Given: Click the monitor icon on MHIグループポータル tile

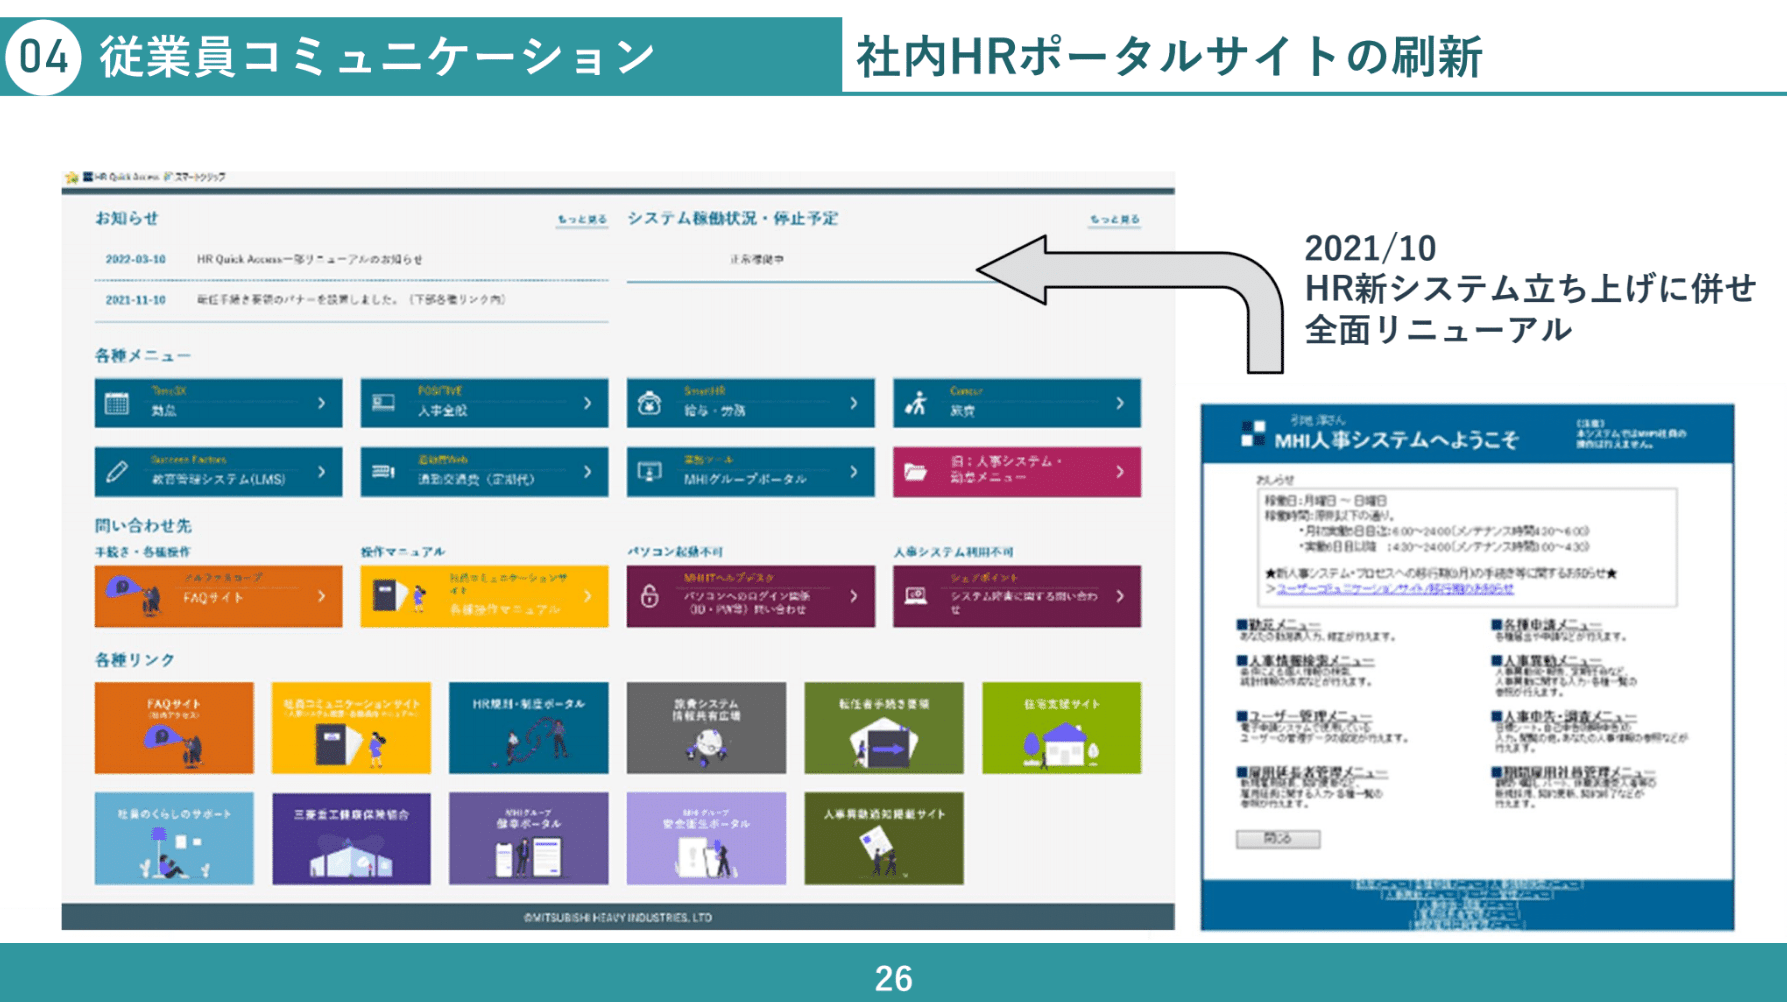Looking at the screenshot, I should click(x=650, y=472).
